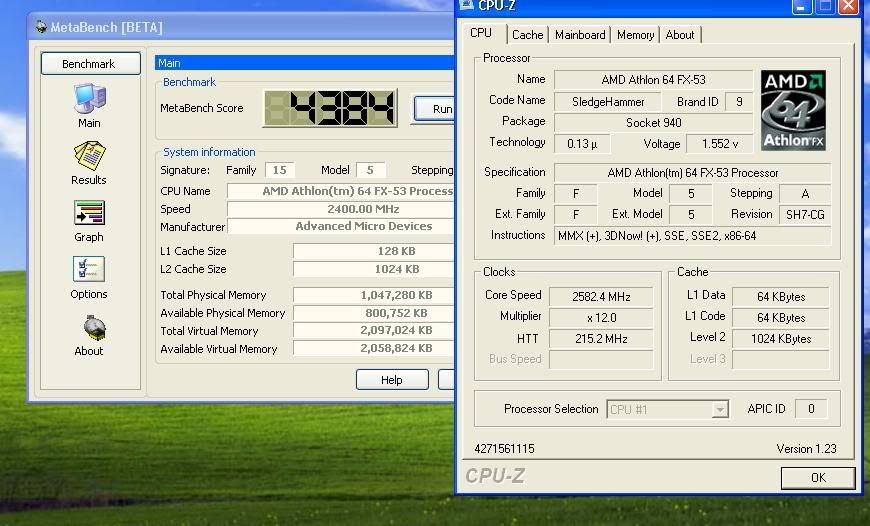Open the Processor Selection dropdown CPU #1
Viewport: 870px width, 526px height.
coord(667,409)
